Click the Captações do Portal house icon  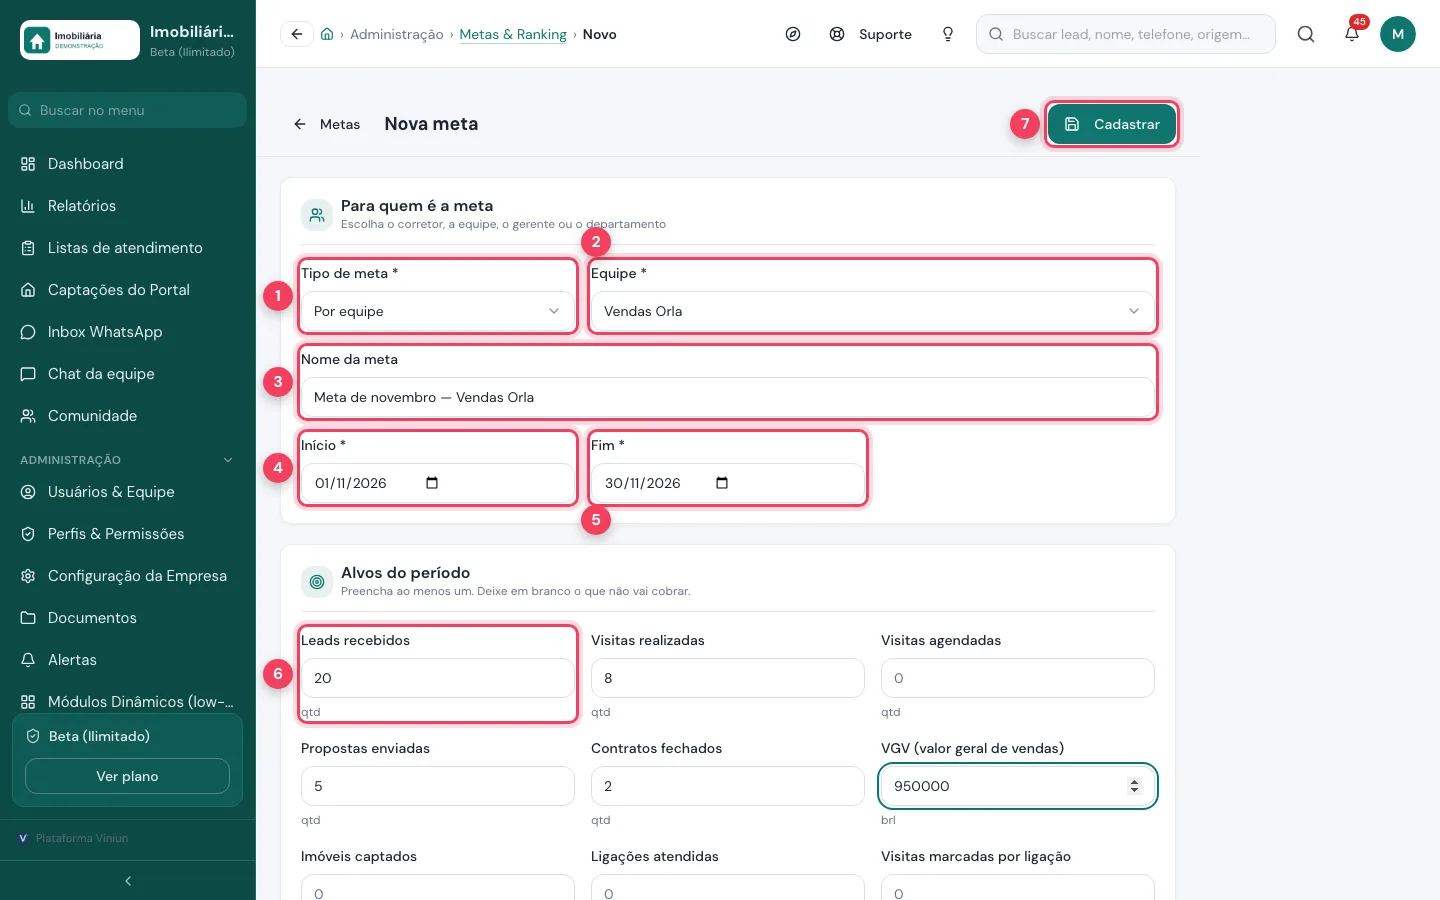(x=28, y=290)
